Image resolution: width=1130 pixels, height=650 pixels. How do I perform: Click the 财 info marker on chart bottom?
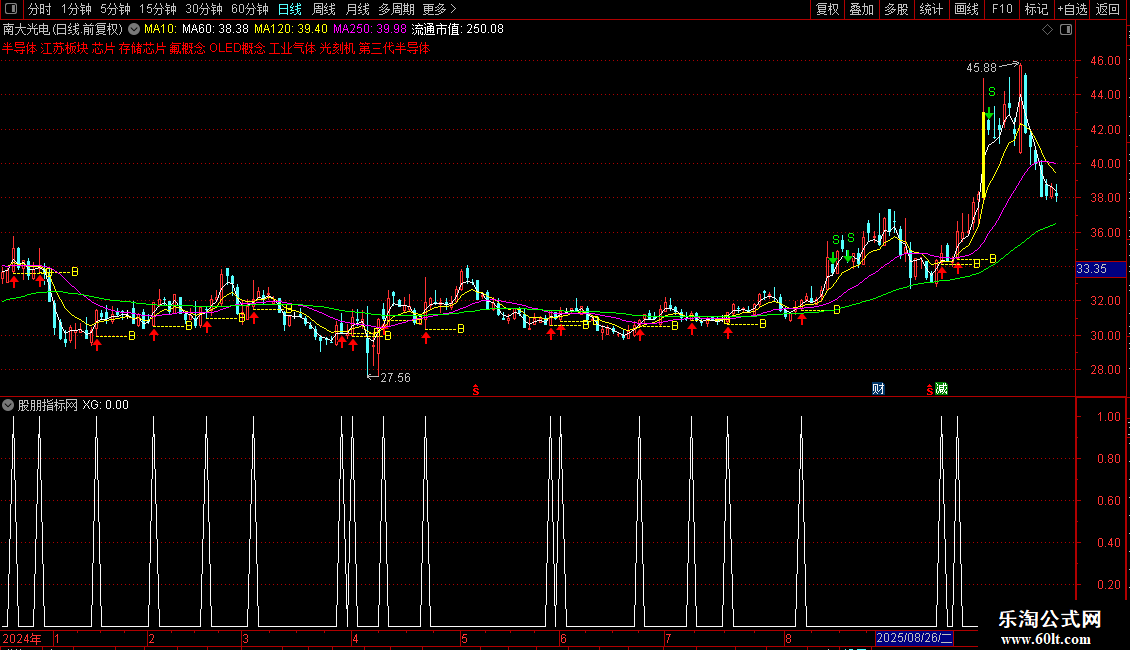pos(878,389)
